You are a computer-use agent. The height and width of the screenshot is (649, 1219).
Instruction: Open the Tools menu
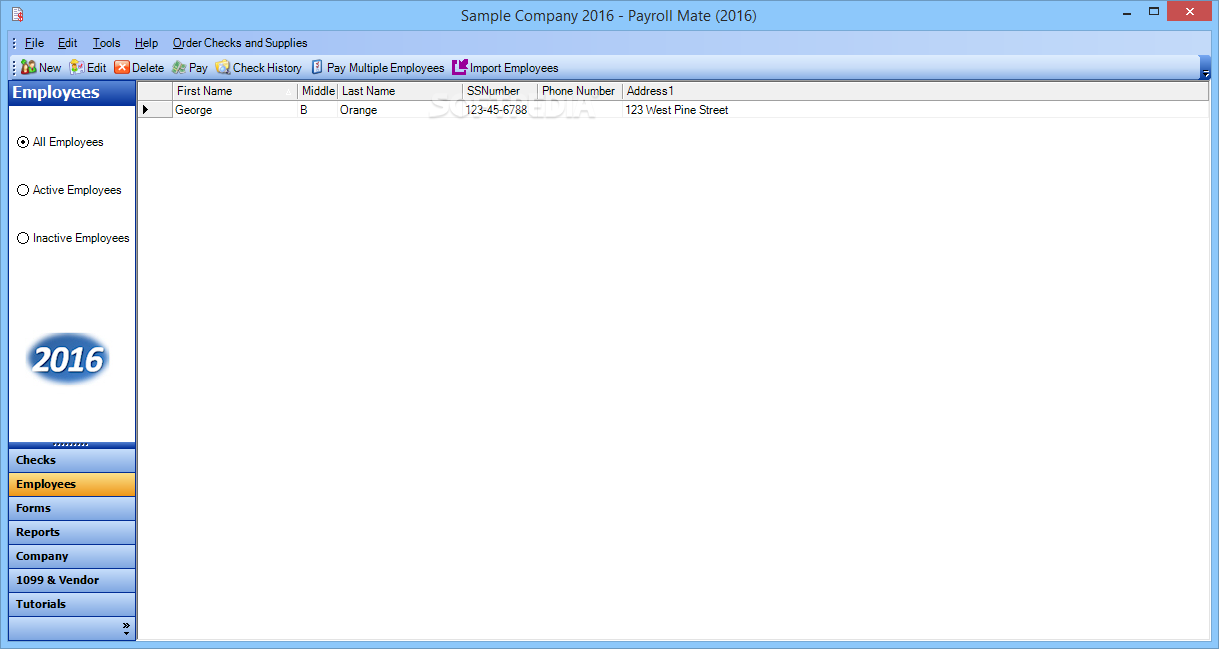[106, 43]
